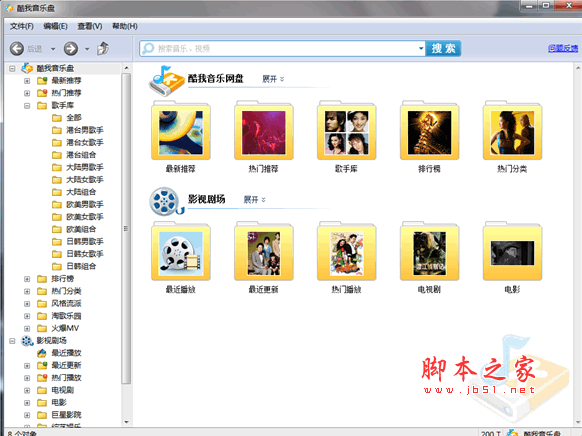The width and height of the screenshot is (582, 436).
Task: Open the 查看(V) menu
Action: pyautogui.click(x=89, y=26)
